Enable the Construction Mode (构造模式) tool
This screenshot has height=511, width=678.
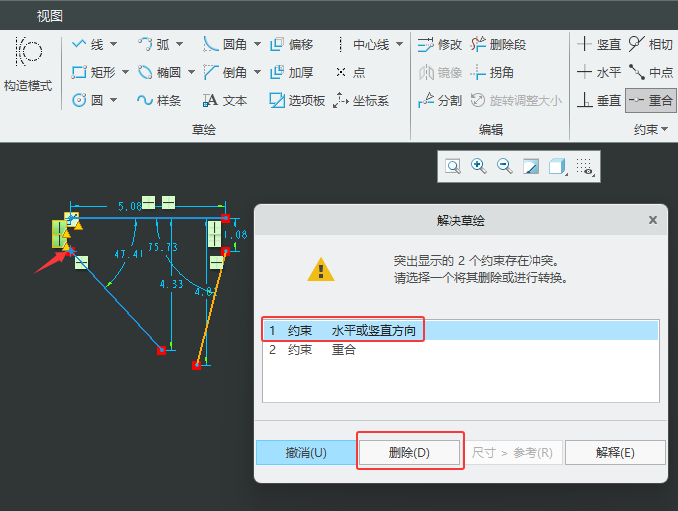28,64
